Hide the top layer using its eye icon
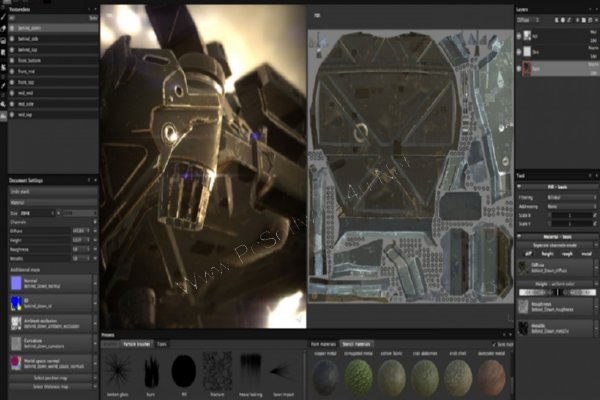 coord(519,36)
